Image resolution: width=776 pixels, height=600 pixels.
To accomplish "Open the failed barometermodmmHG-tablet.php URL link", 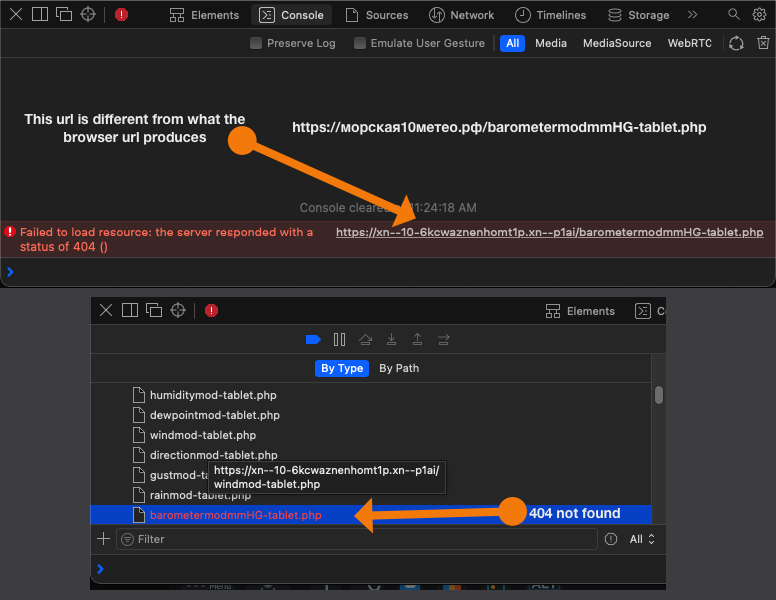I will tap(549, 232).
